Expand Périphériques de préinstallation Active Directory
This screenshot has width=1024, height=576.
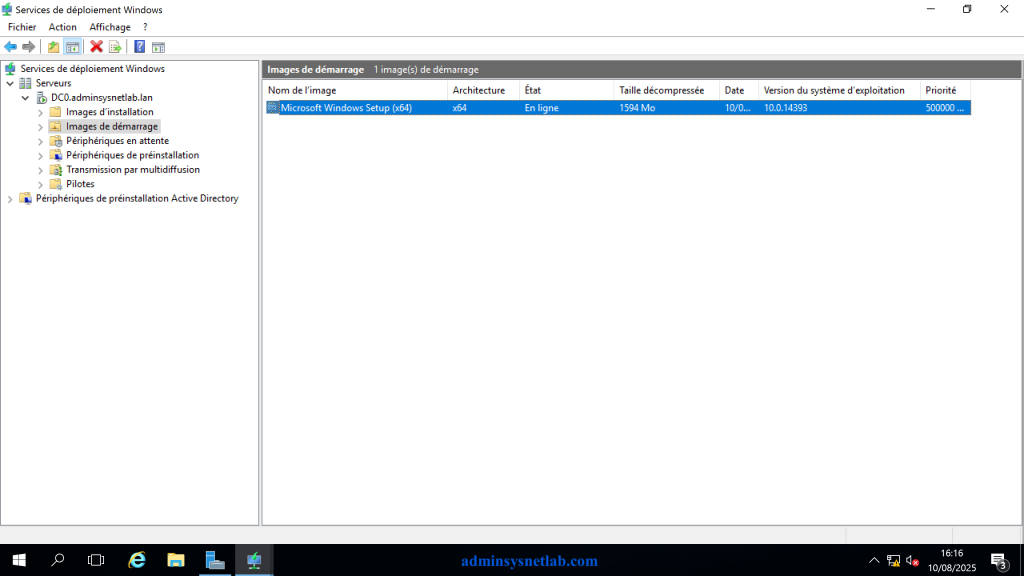(x=10, y=199)
